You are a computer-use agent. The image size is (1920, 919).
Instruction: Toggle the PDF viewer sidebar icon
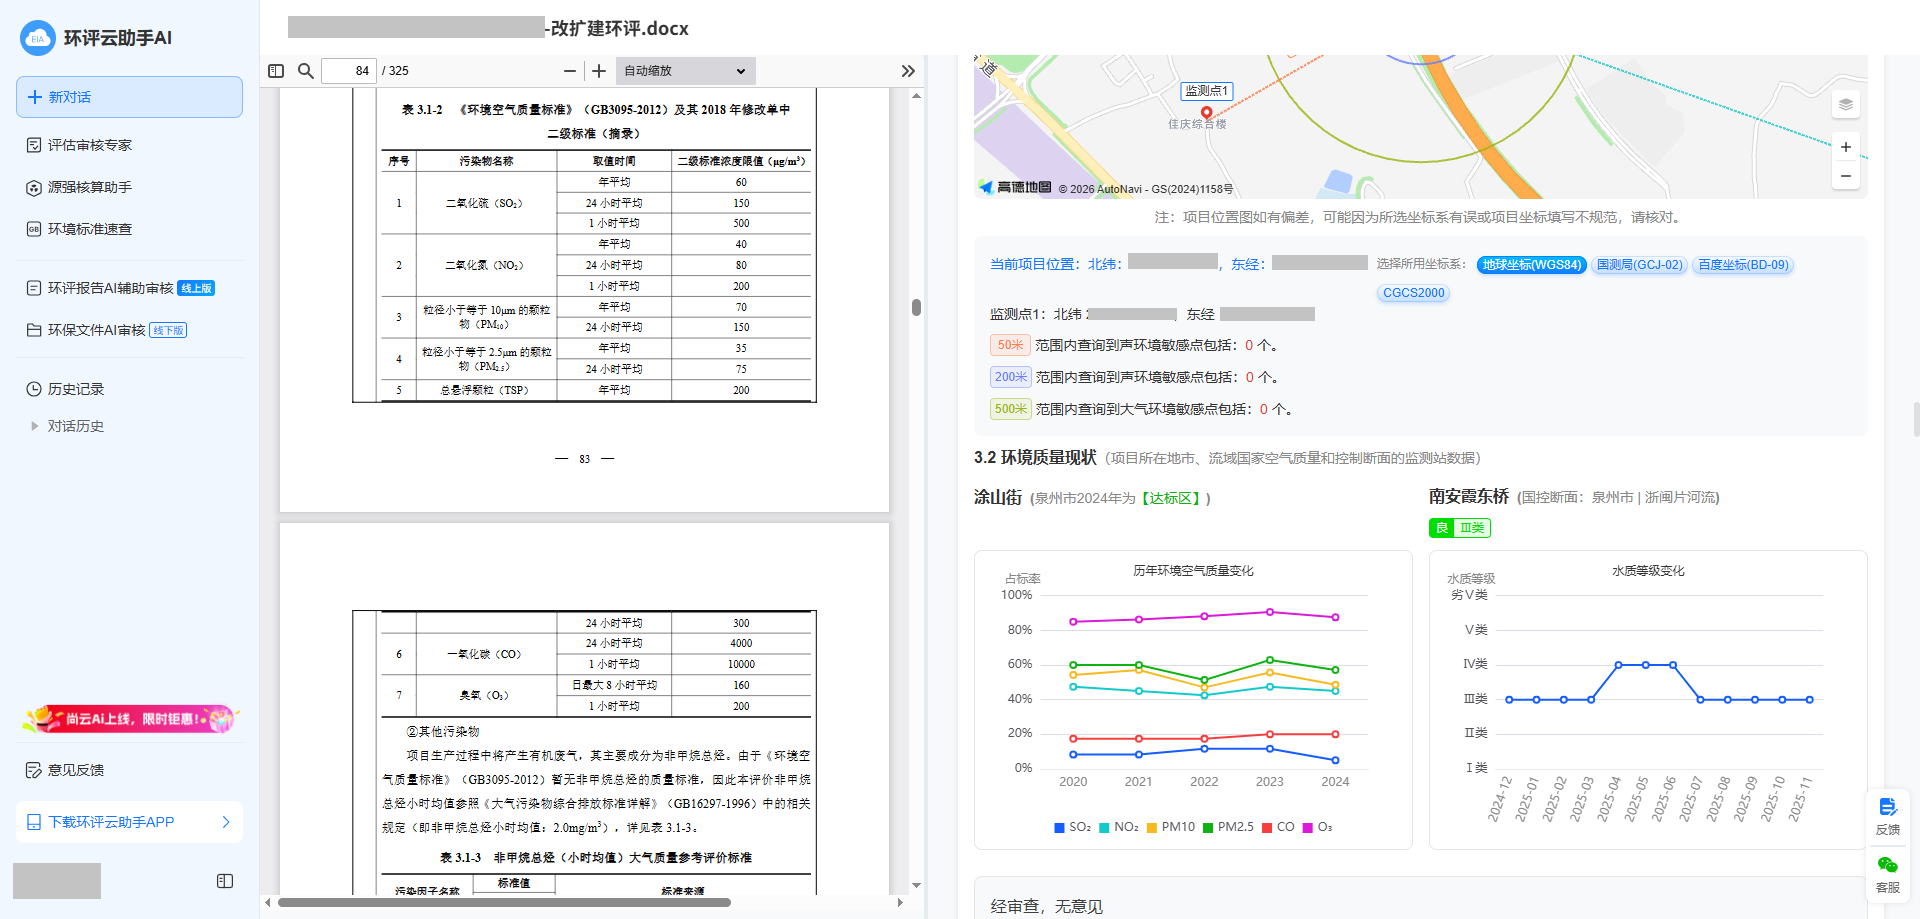(x=276, y=71)
